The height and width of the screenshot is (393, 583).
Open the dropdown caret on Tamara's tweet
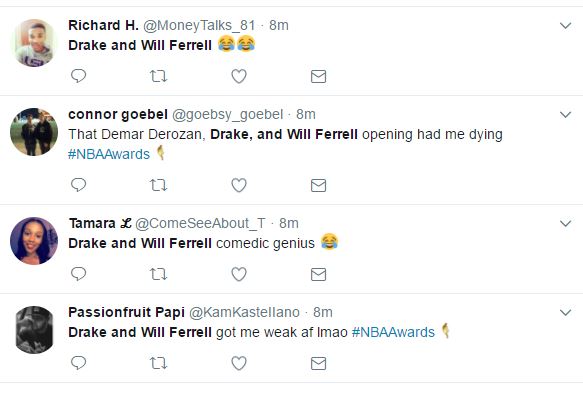566,223
